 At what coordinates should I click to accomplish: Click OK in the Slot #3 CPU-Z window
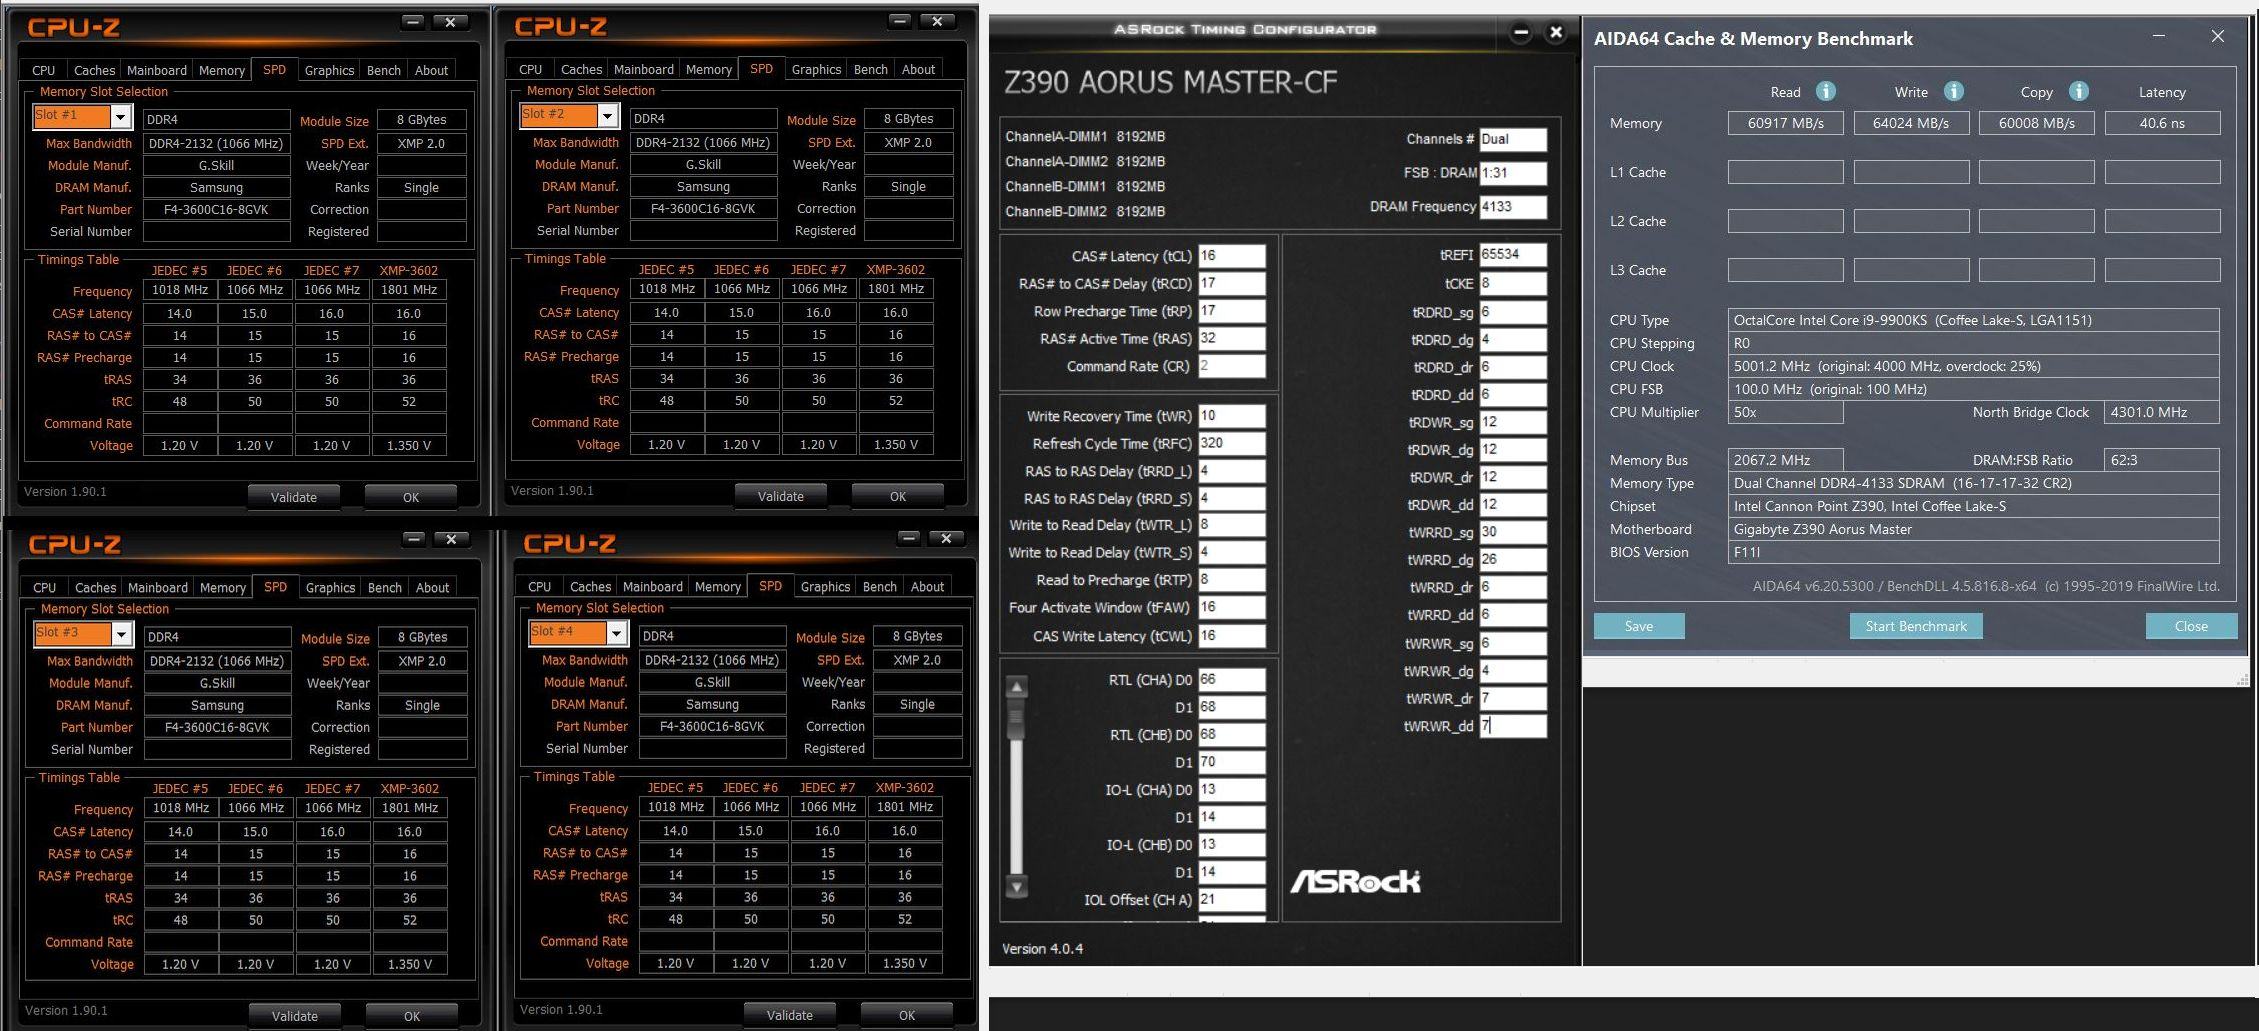[x=412, y=1016]
